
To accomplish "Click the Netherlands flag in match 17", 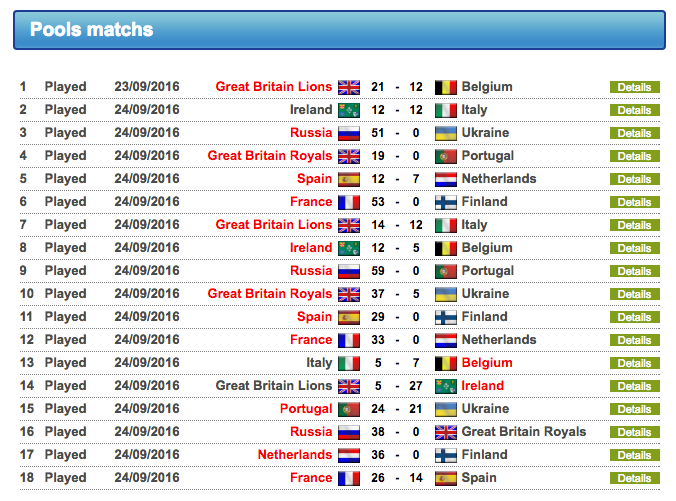I will click(348, 455).
